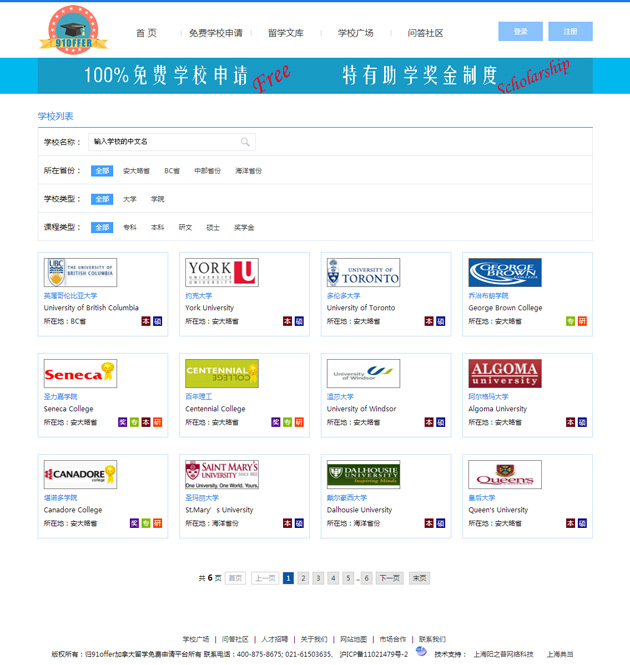This screenshot has height=665, width=630.
Task: Open 留学文库 in the top navigation
Action: 286,33
